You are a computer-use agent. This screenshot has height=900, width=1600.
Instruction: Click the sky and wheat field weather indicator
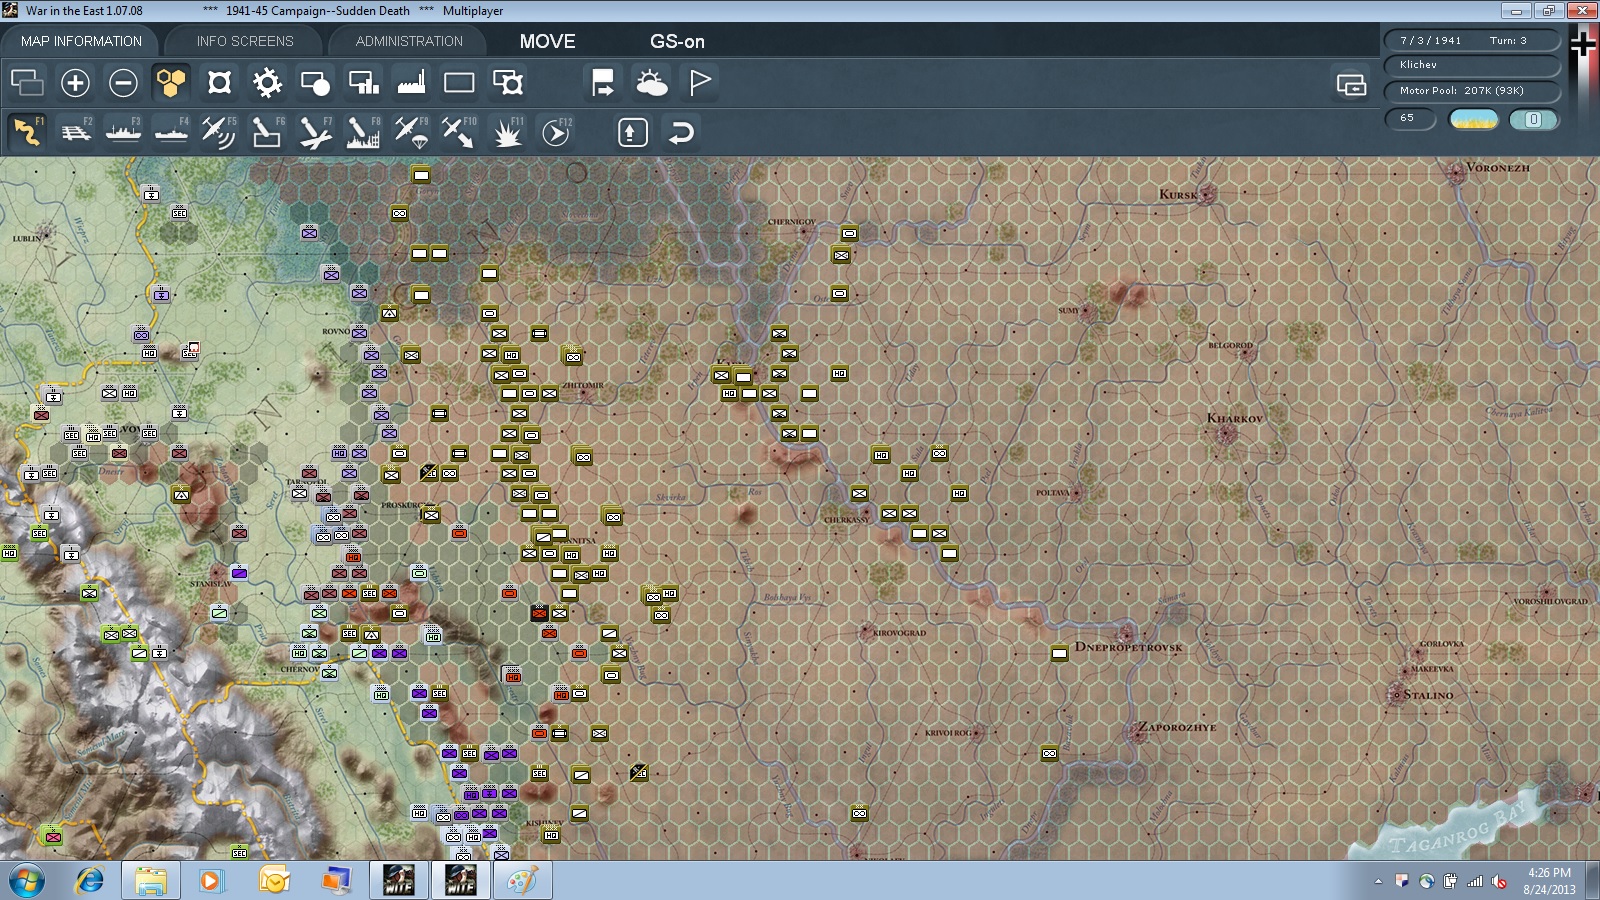(x=1473, y=120)
